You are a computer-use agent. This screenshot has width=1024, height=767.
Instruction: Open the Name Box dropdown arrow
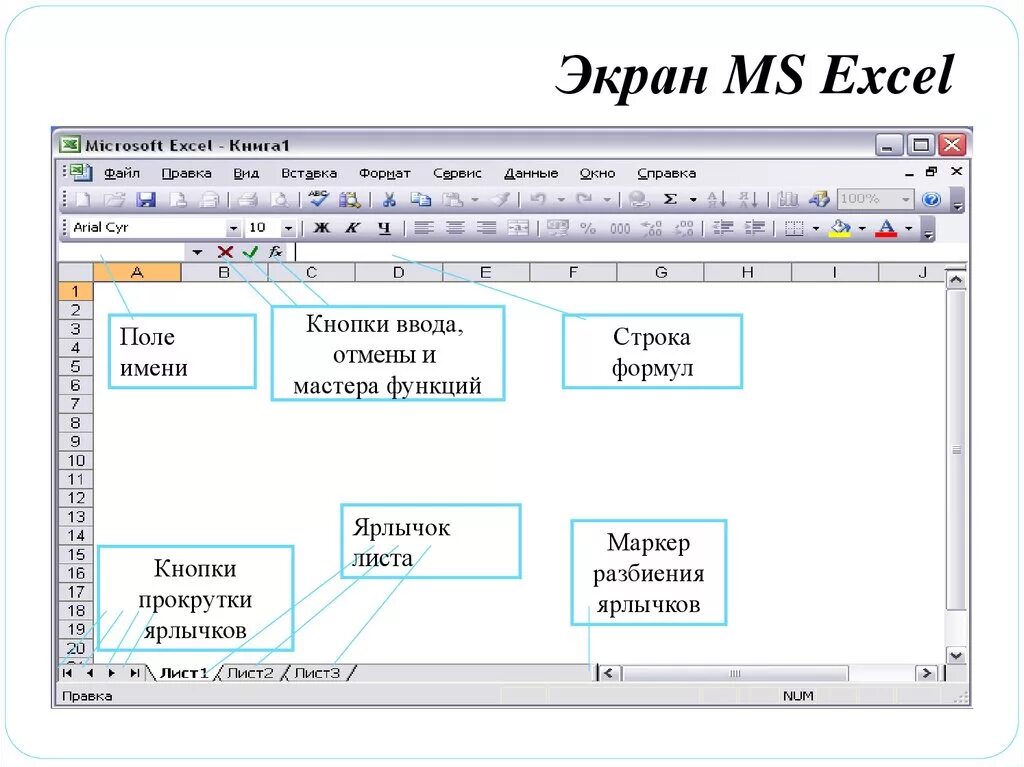pyautogui.click(x=197, y=252)
